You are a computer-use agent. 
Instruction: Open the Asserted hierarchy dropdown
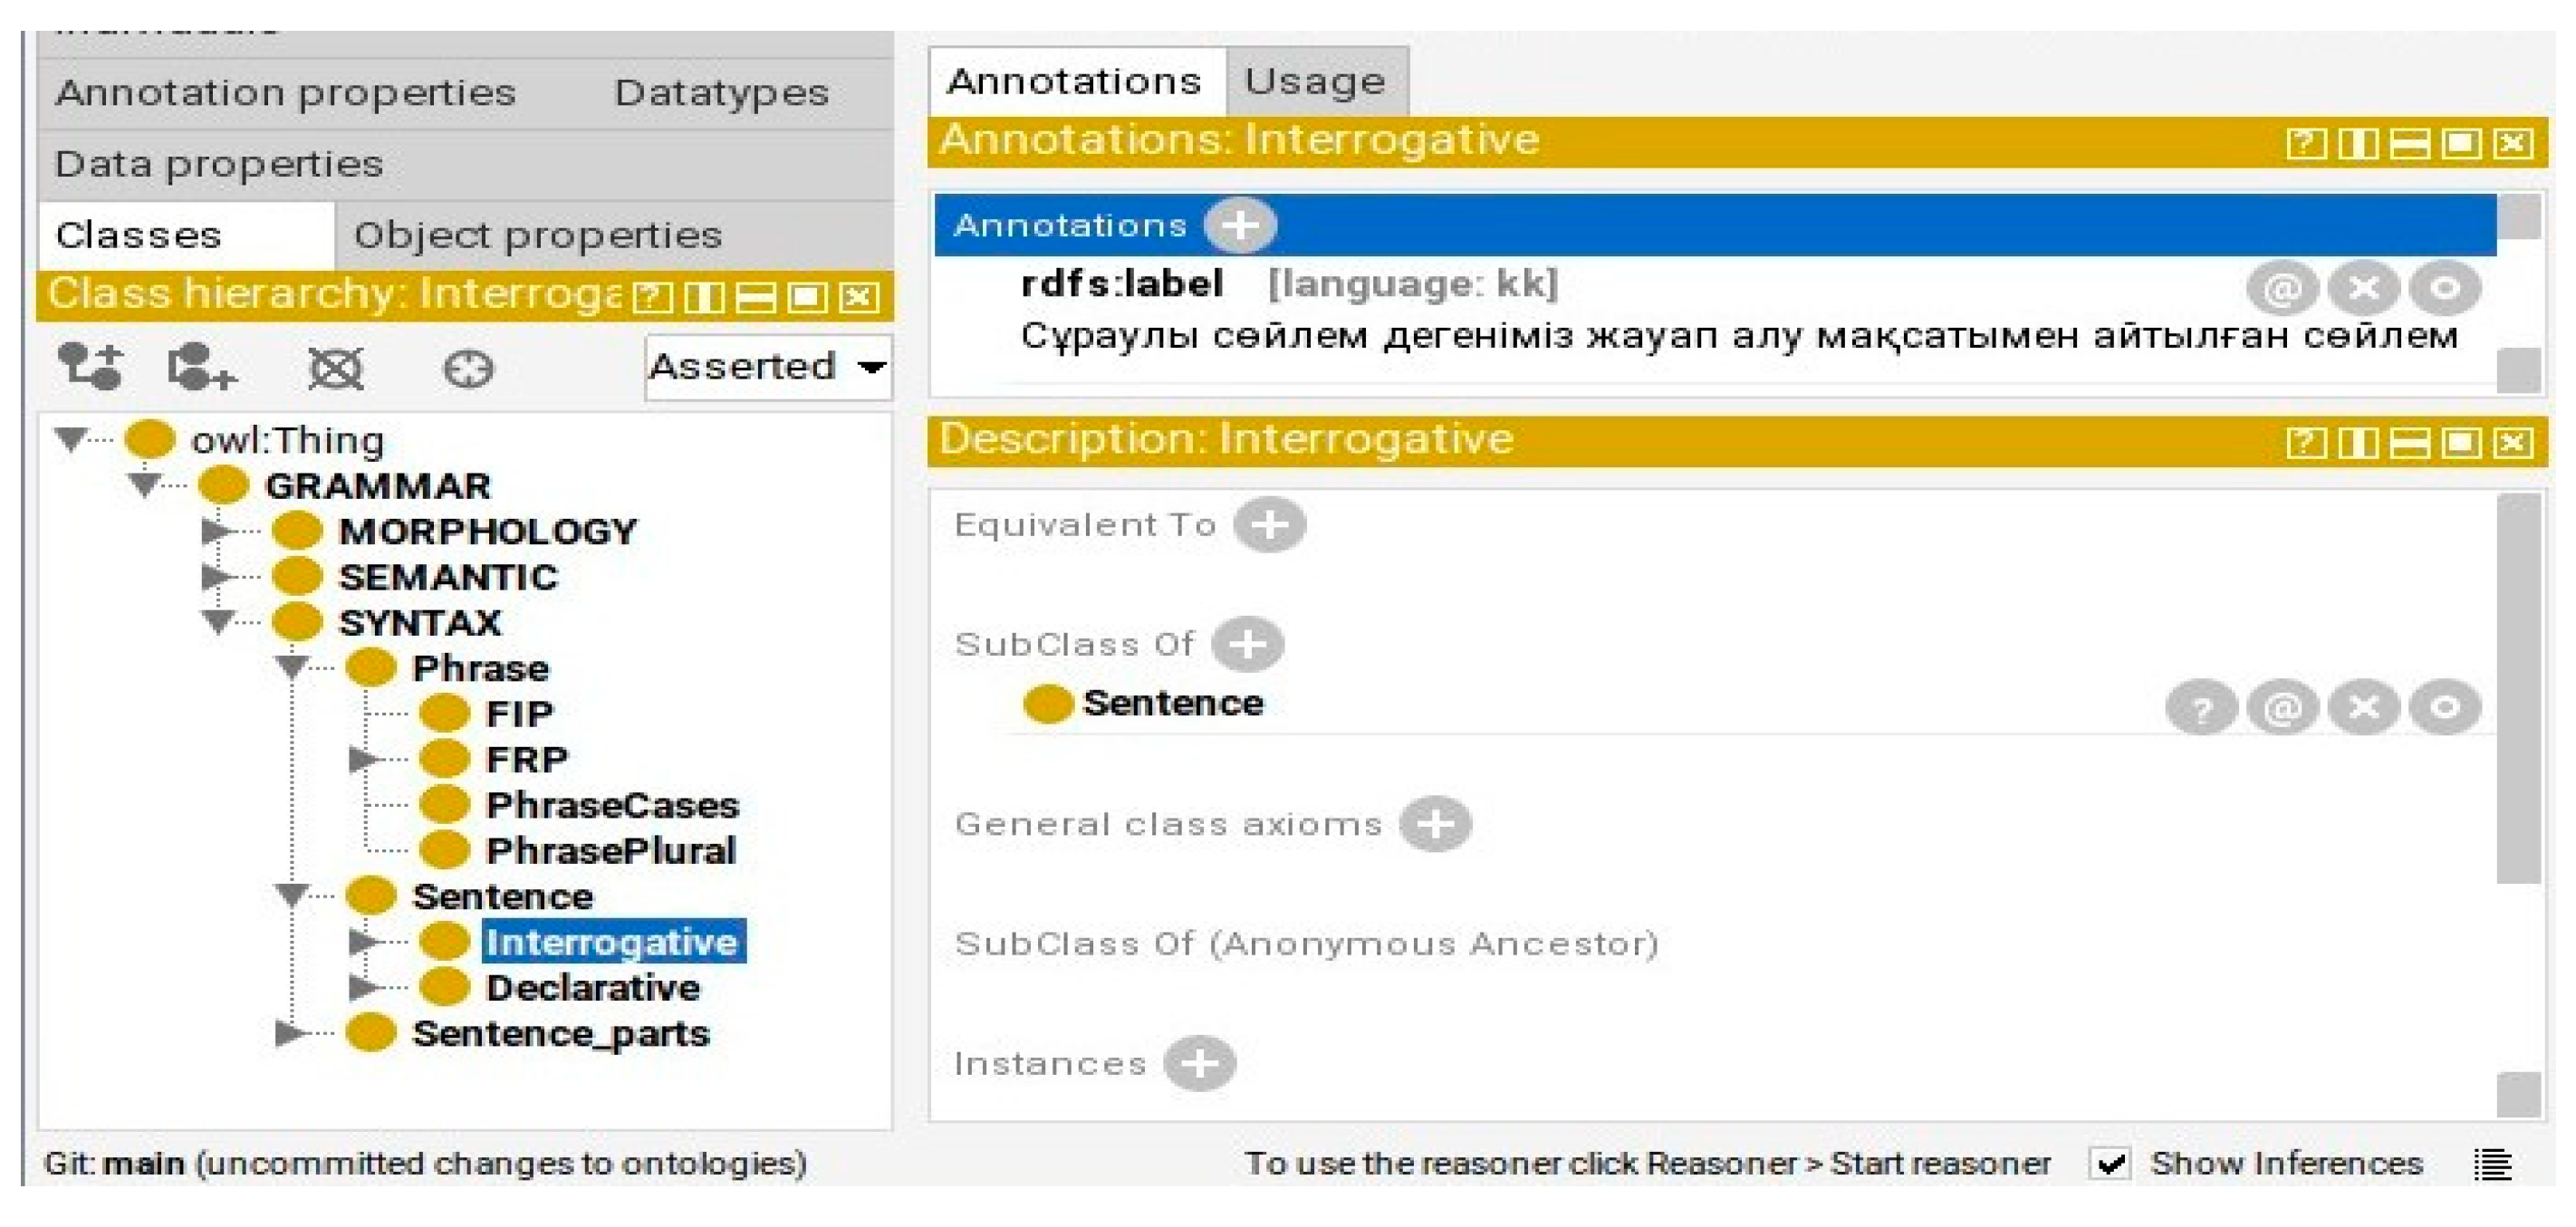[x=768, y=368]
